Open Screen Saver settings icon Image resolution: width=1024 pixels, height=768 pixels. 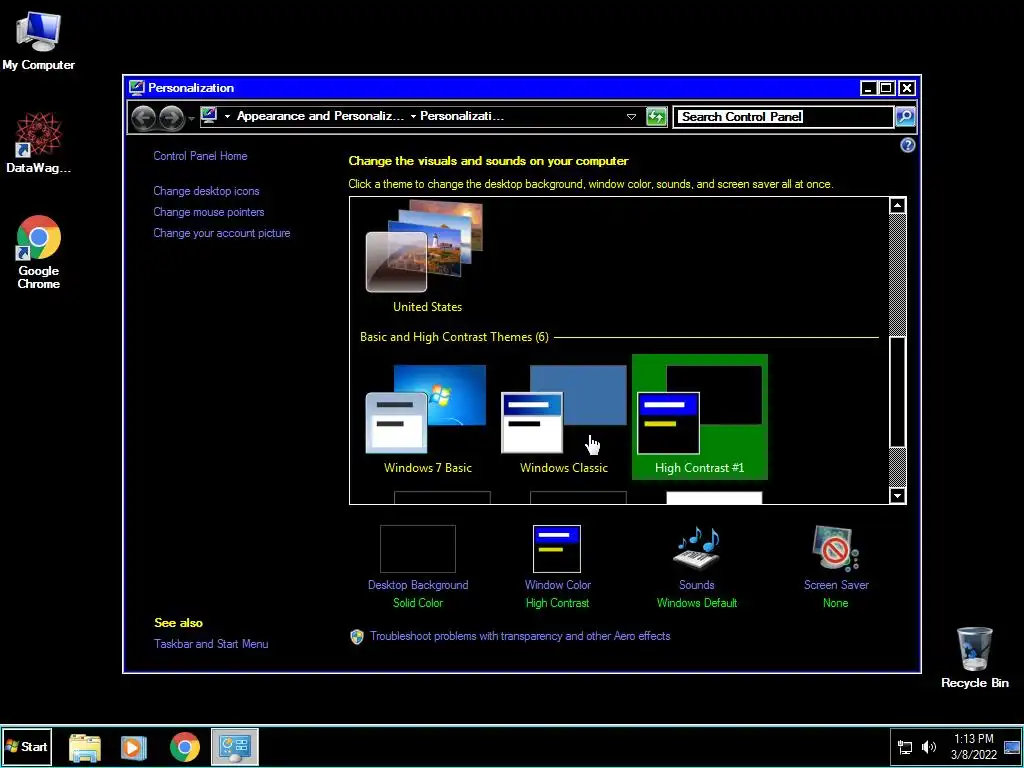836,549
